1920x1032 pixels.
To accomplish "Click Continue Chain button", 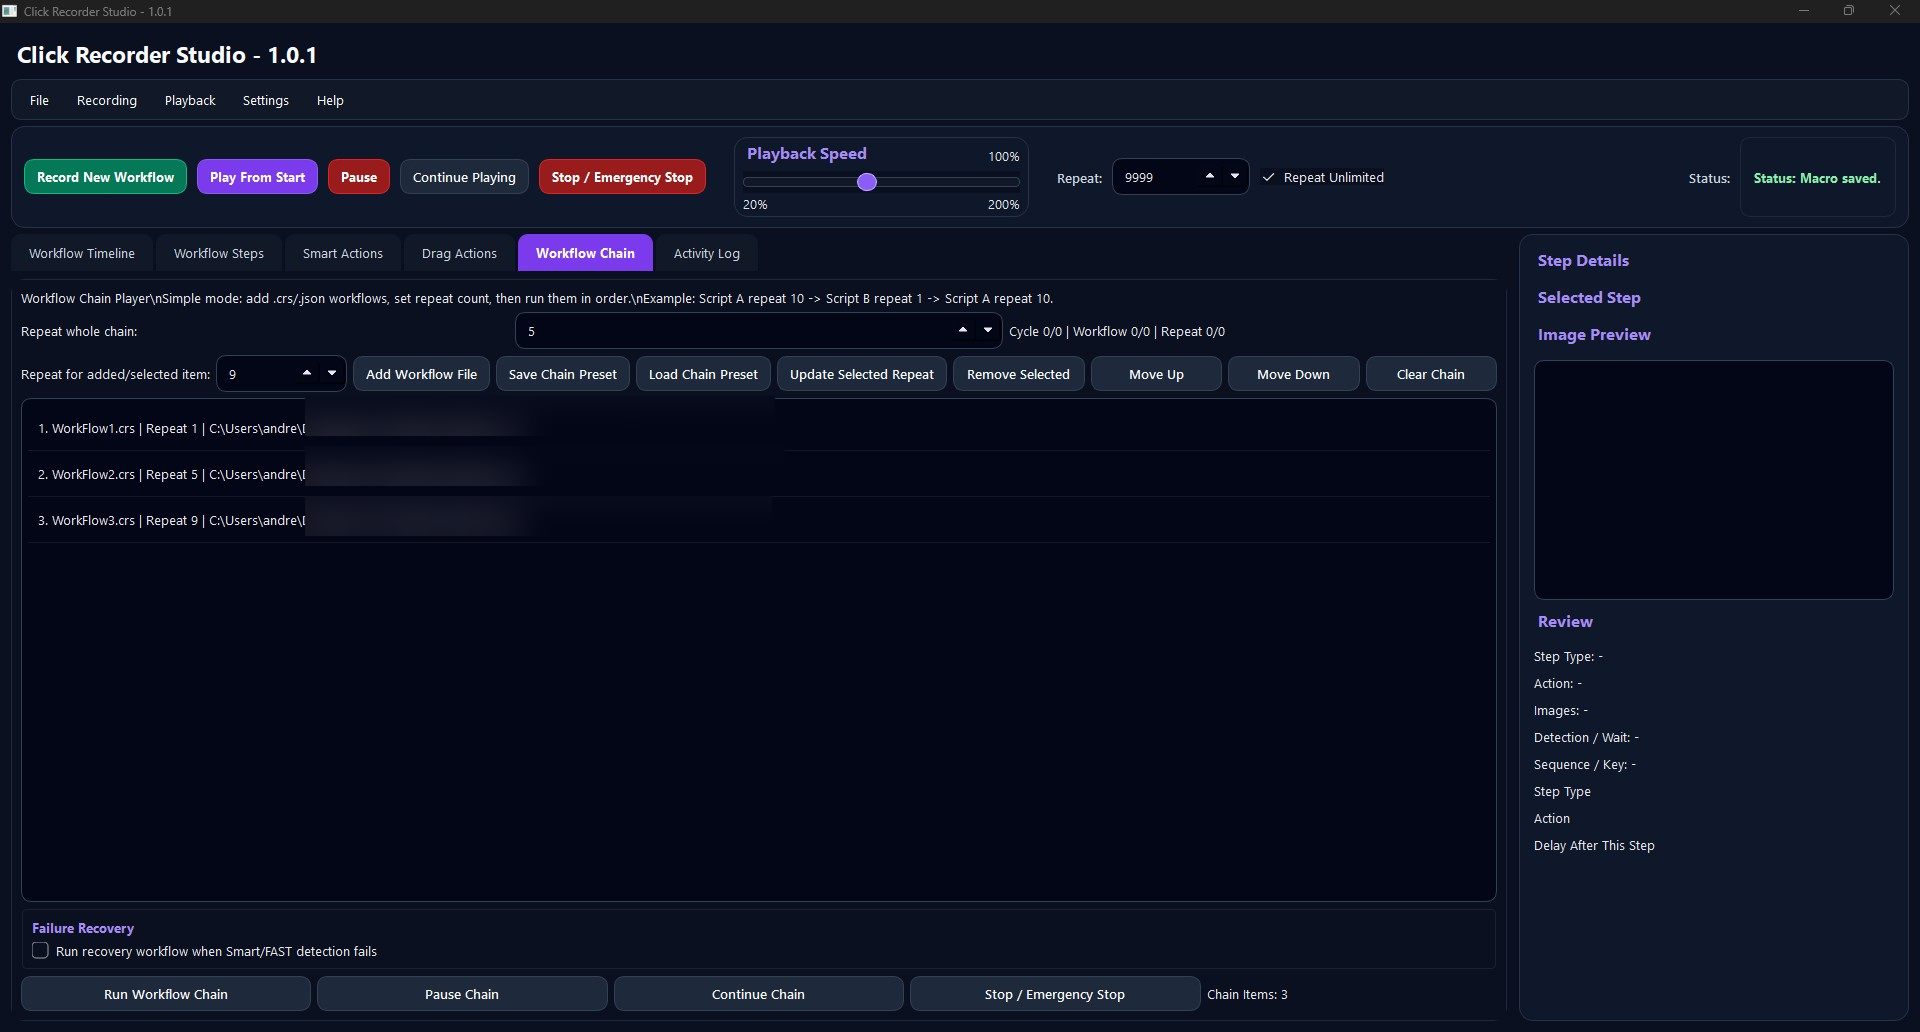I will coord(758,994).
